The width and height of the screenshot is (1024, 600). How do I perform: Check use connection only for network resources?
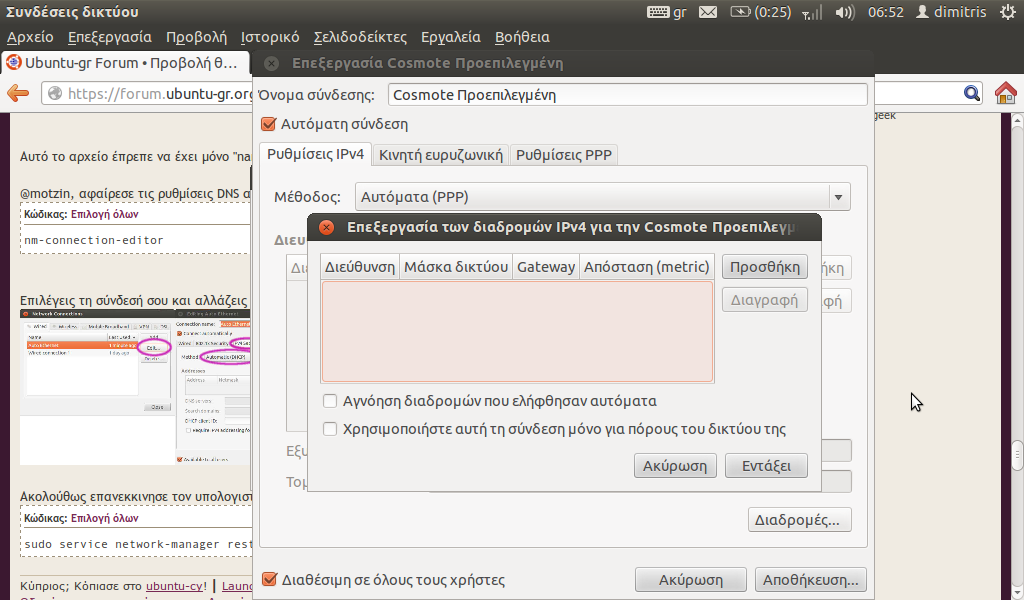tap(330, 429)
